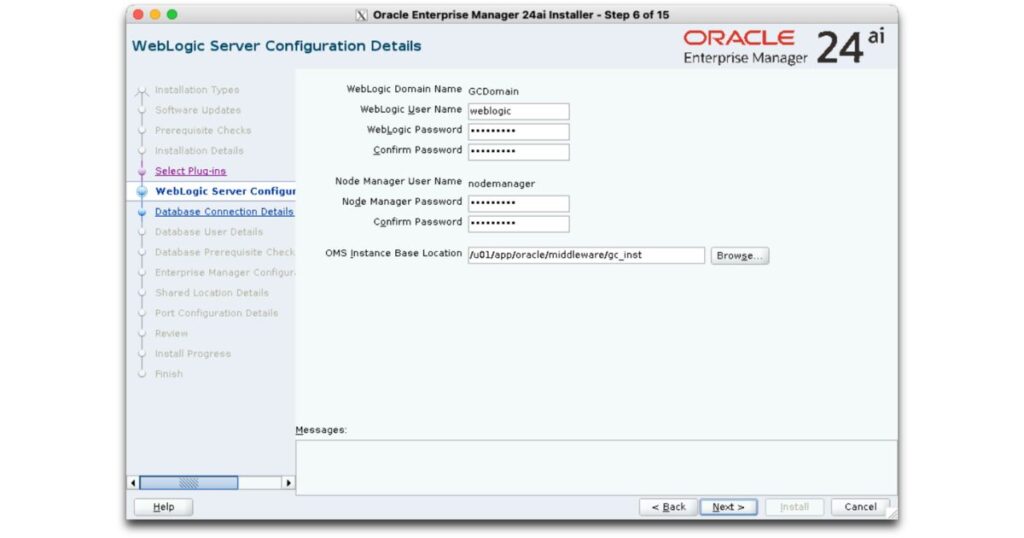Screen dimensions: 1024x538
Task: Click the bullet icon beside Select Plug-ins
Action: tap(142, 171)
